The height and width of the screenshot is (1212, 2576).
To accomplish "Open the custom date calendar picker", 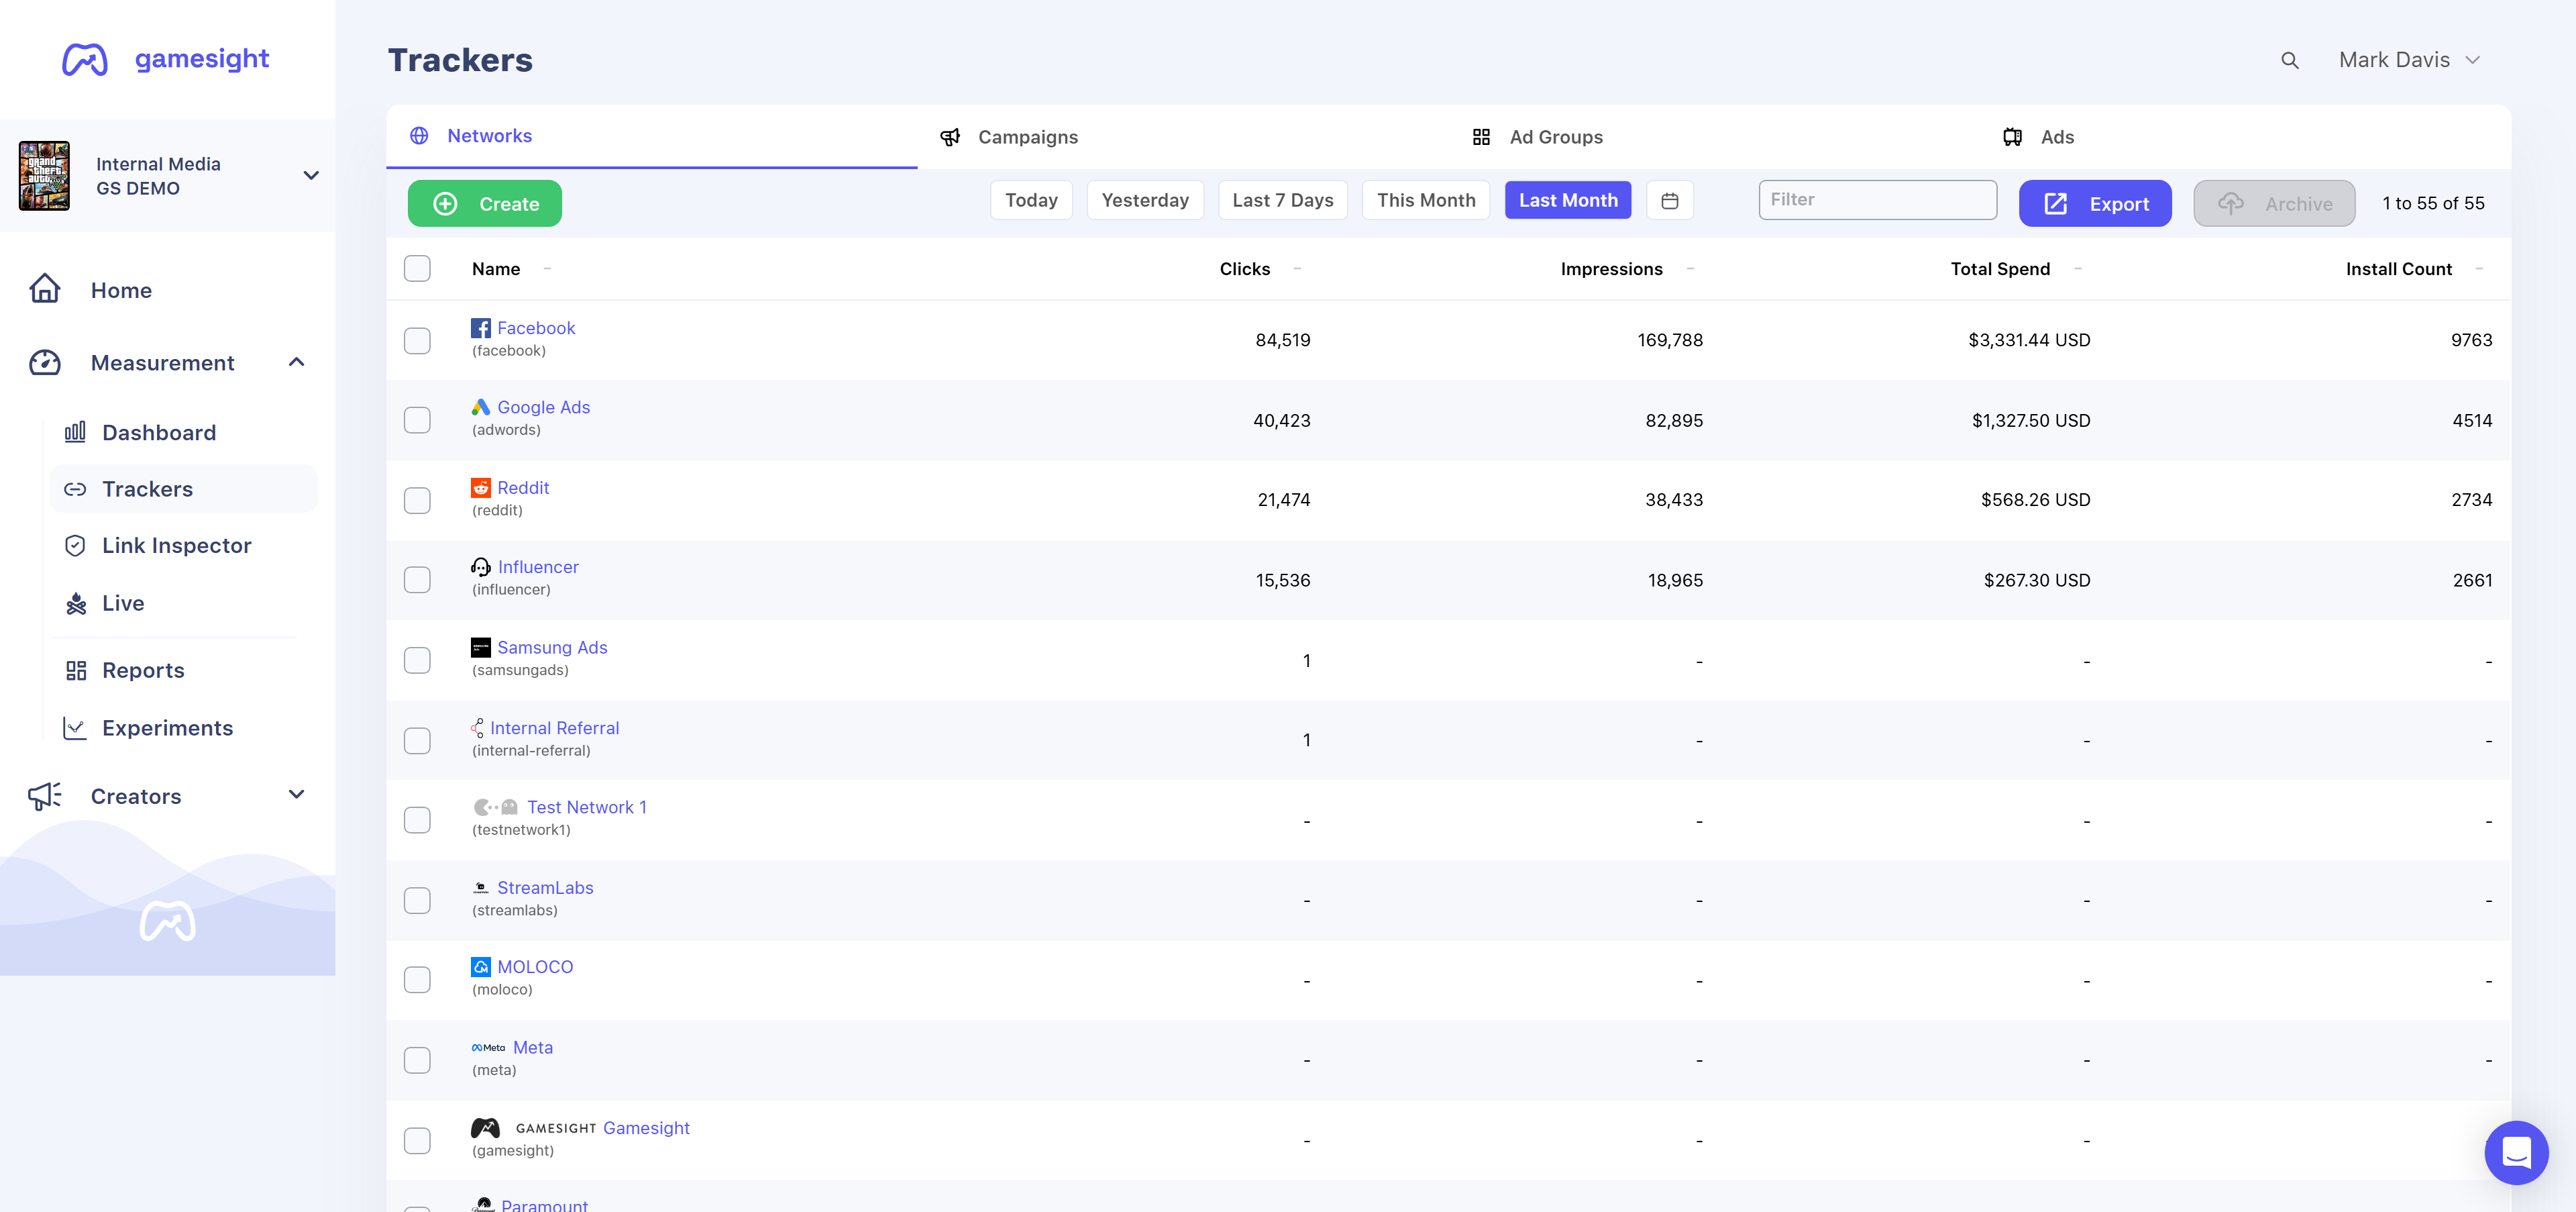I will (1669, 201).
